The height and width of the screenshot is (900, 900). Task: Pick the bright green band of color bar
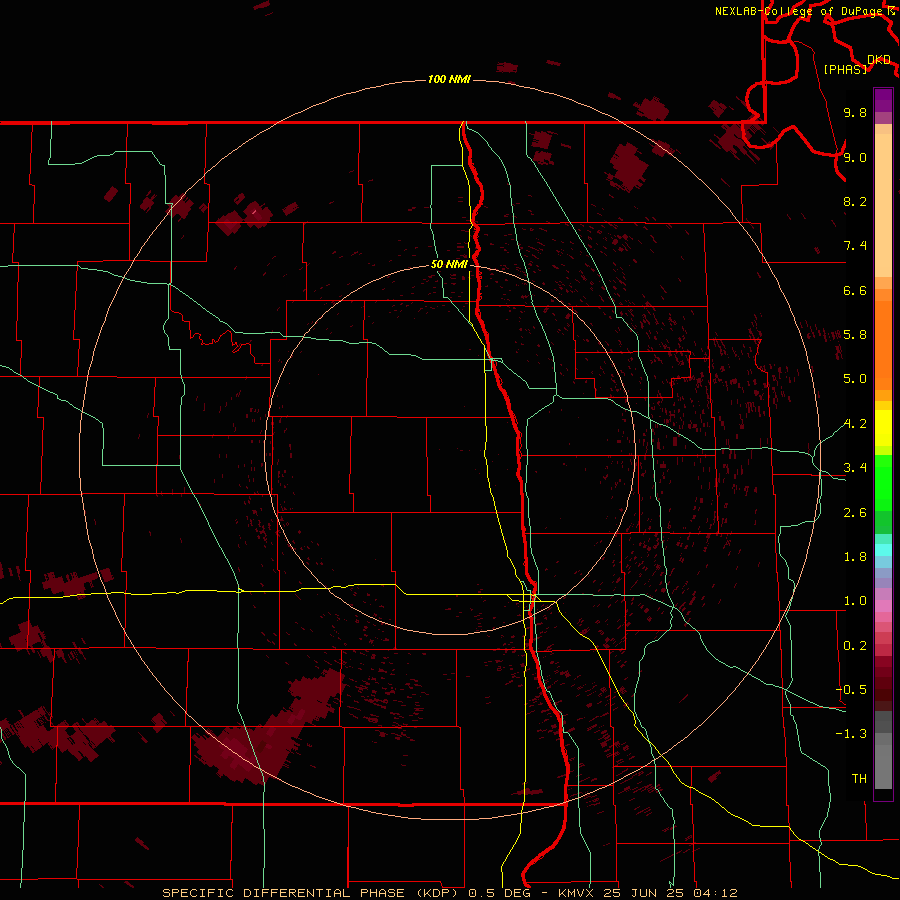(x=883, y=482)
